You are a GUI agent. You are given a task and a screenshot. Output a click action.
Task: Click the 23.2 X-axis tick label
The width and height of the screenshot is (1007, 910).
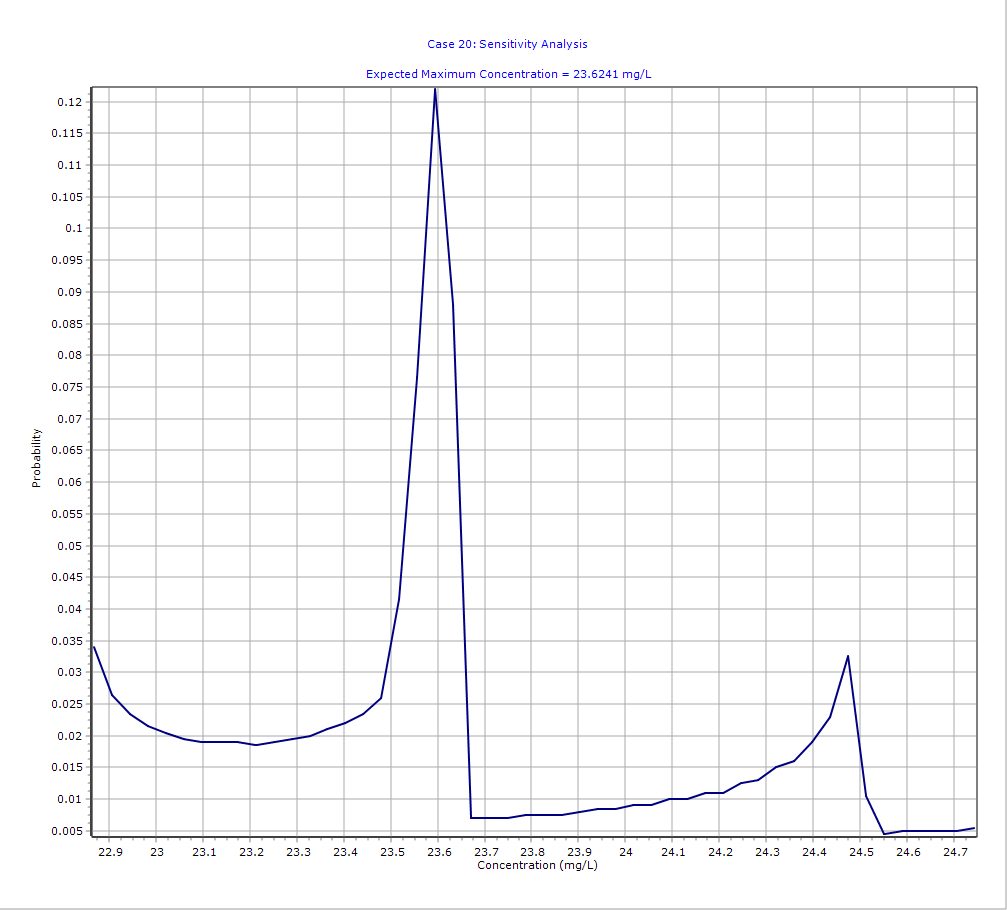251,852
